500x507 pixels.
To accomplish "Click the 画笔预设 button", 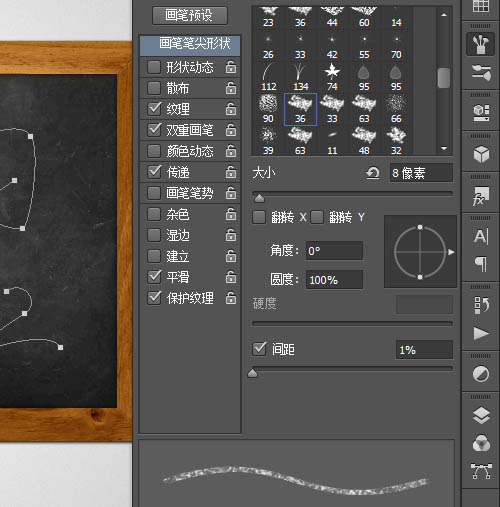I will [x=190, y=15].
